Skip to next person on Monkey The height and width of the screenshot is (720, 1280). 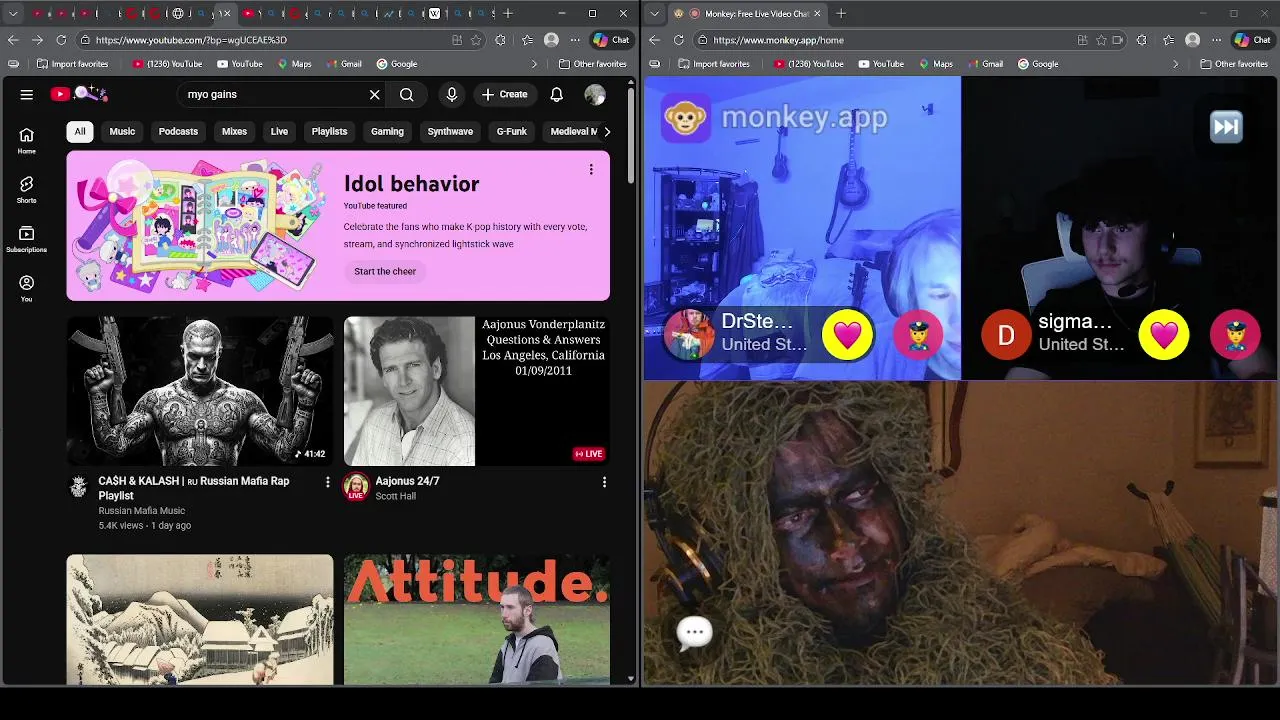[x=1226, y=127]
